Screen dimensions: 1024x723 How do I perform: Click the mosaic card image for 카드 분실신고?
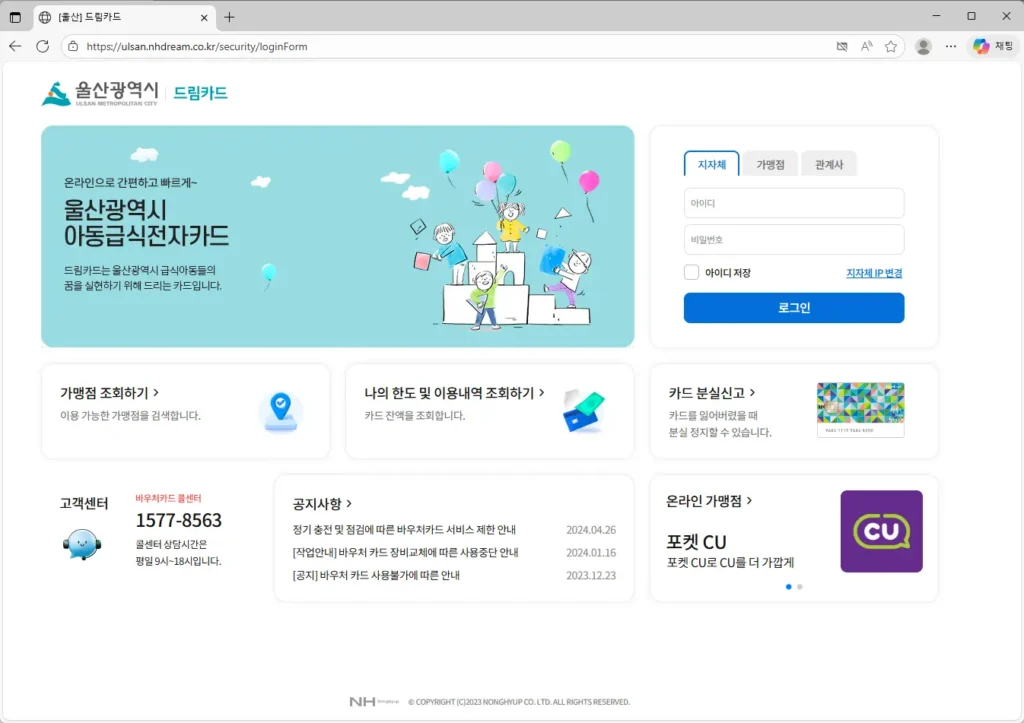[x=861, y=409]
